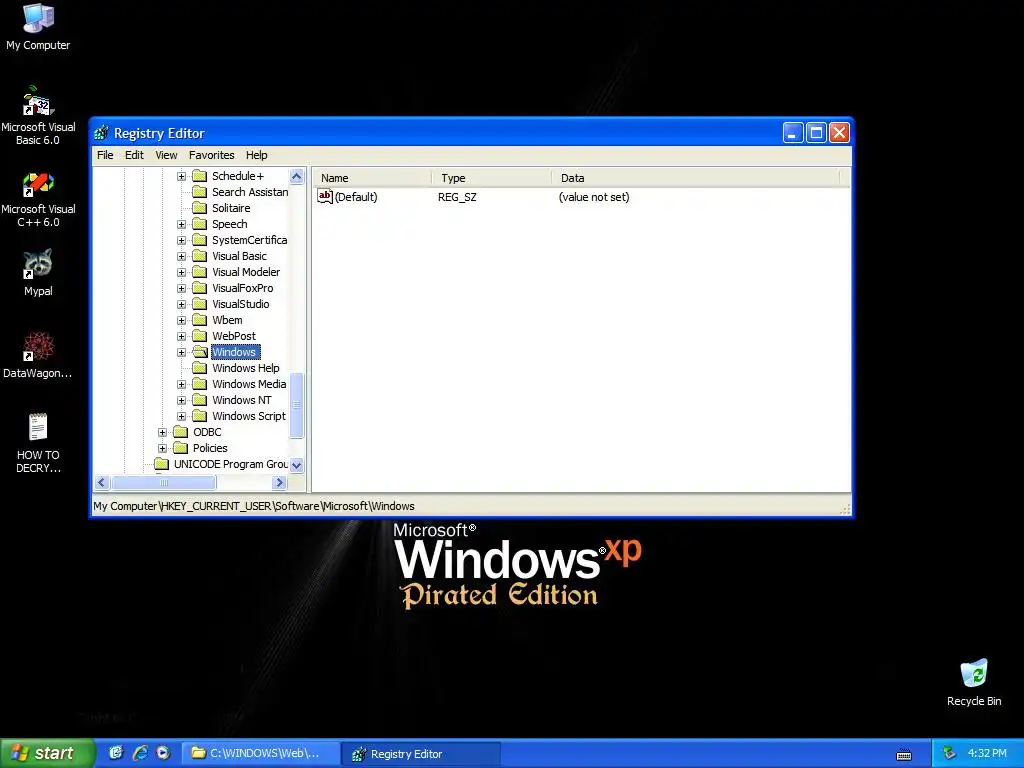Switch to C:\WINDOWS\Web taskbar window

click(x=261, y=753)
